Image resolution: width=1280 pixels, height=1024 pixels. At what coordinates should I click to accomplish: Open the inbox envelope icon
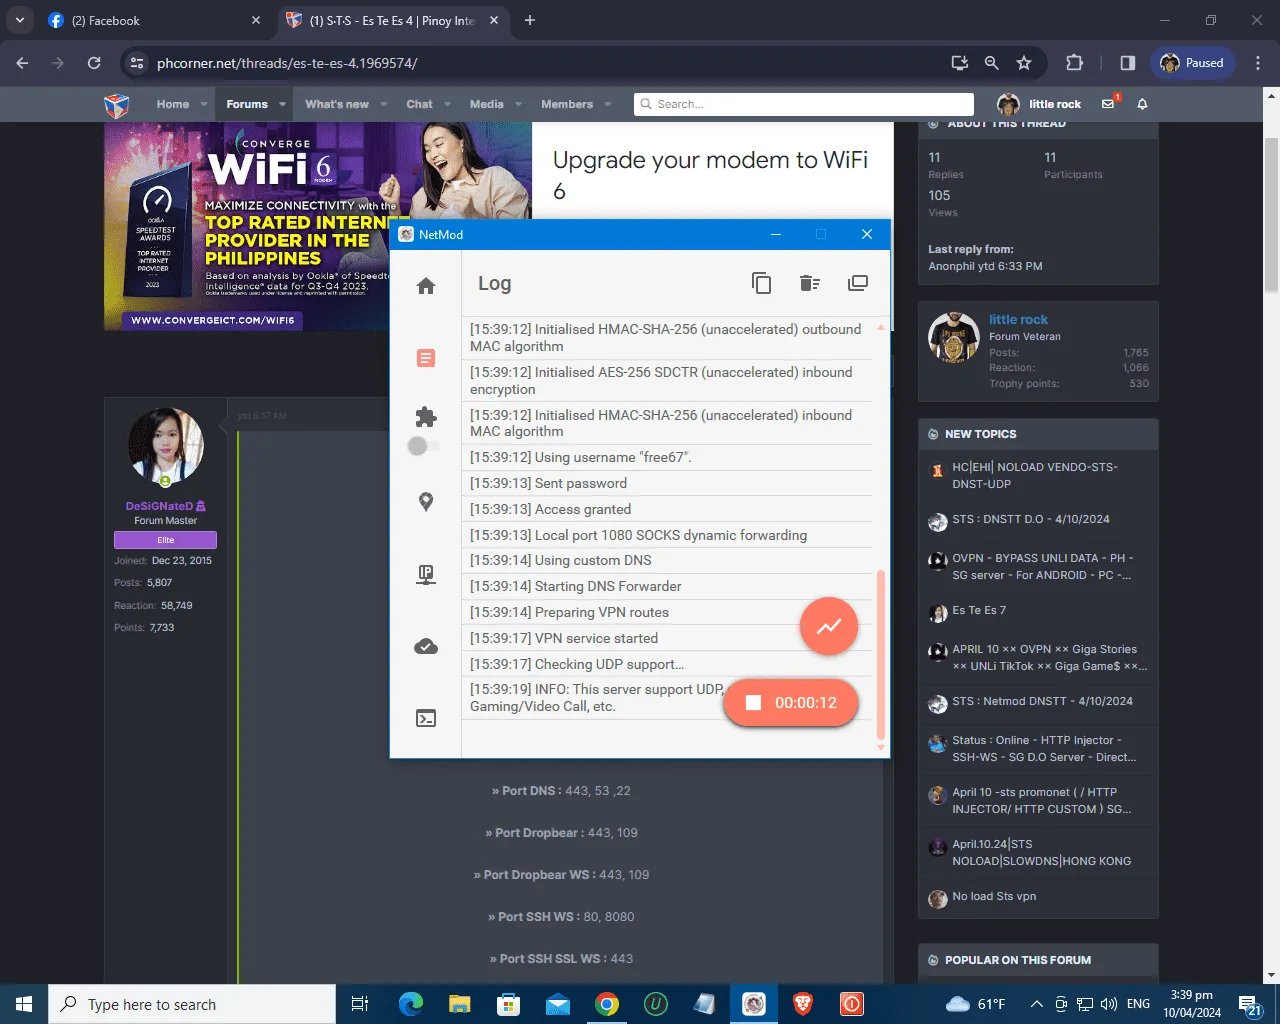[x=1109, y=104]
